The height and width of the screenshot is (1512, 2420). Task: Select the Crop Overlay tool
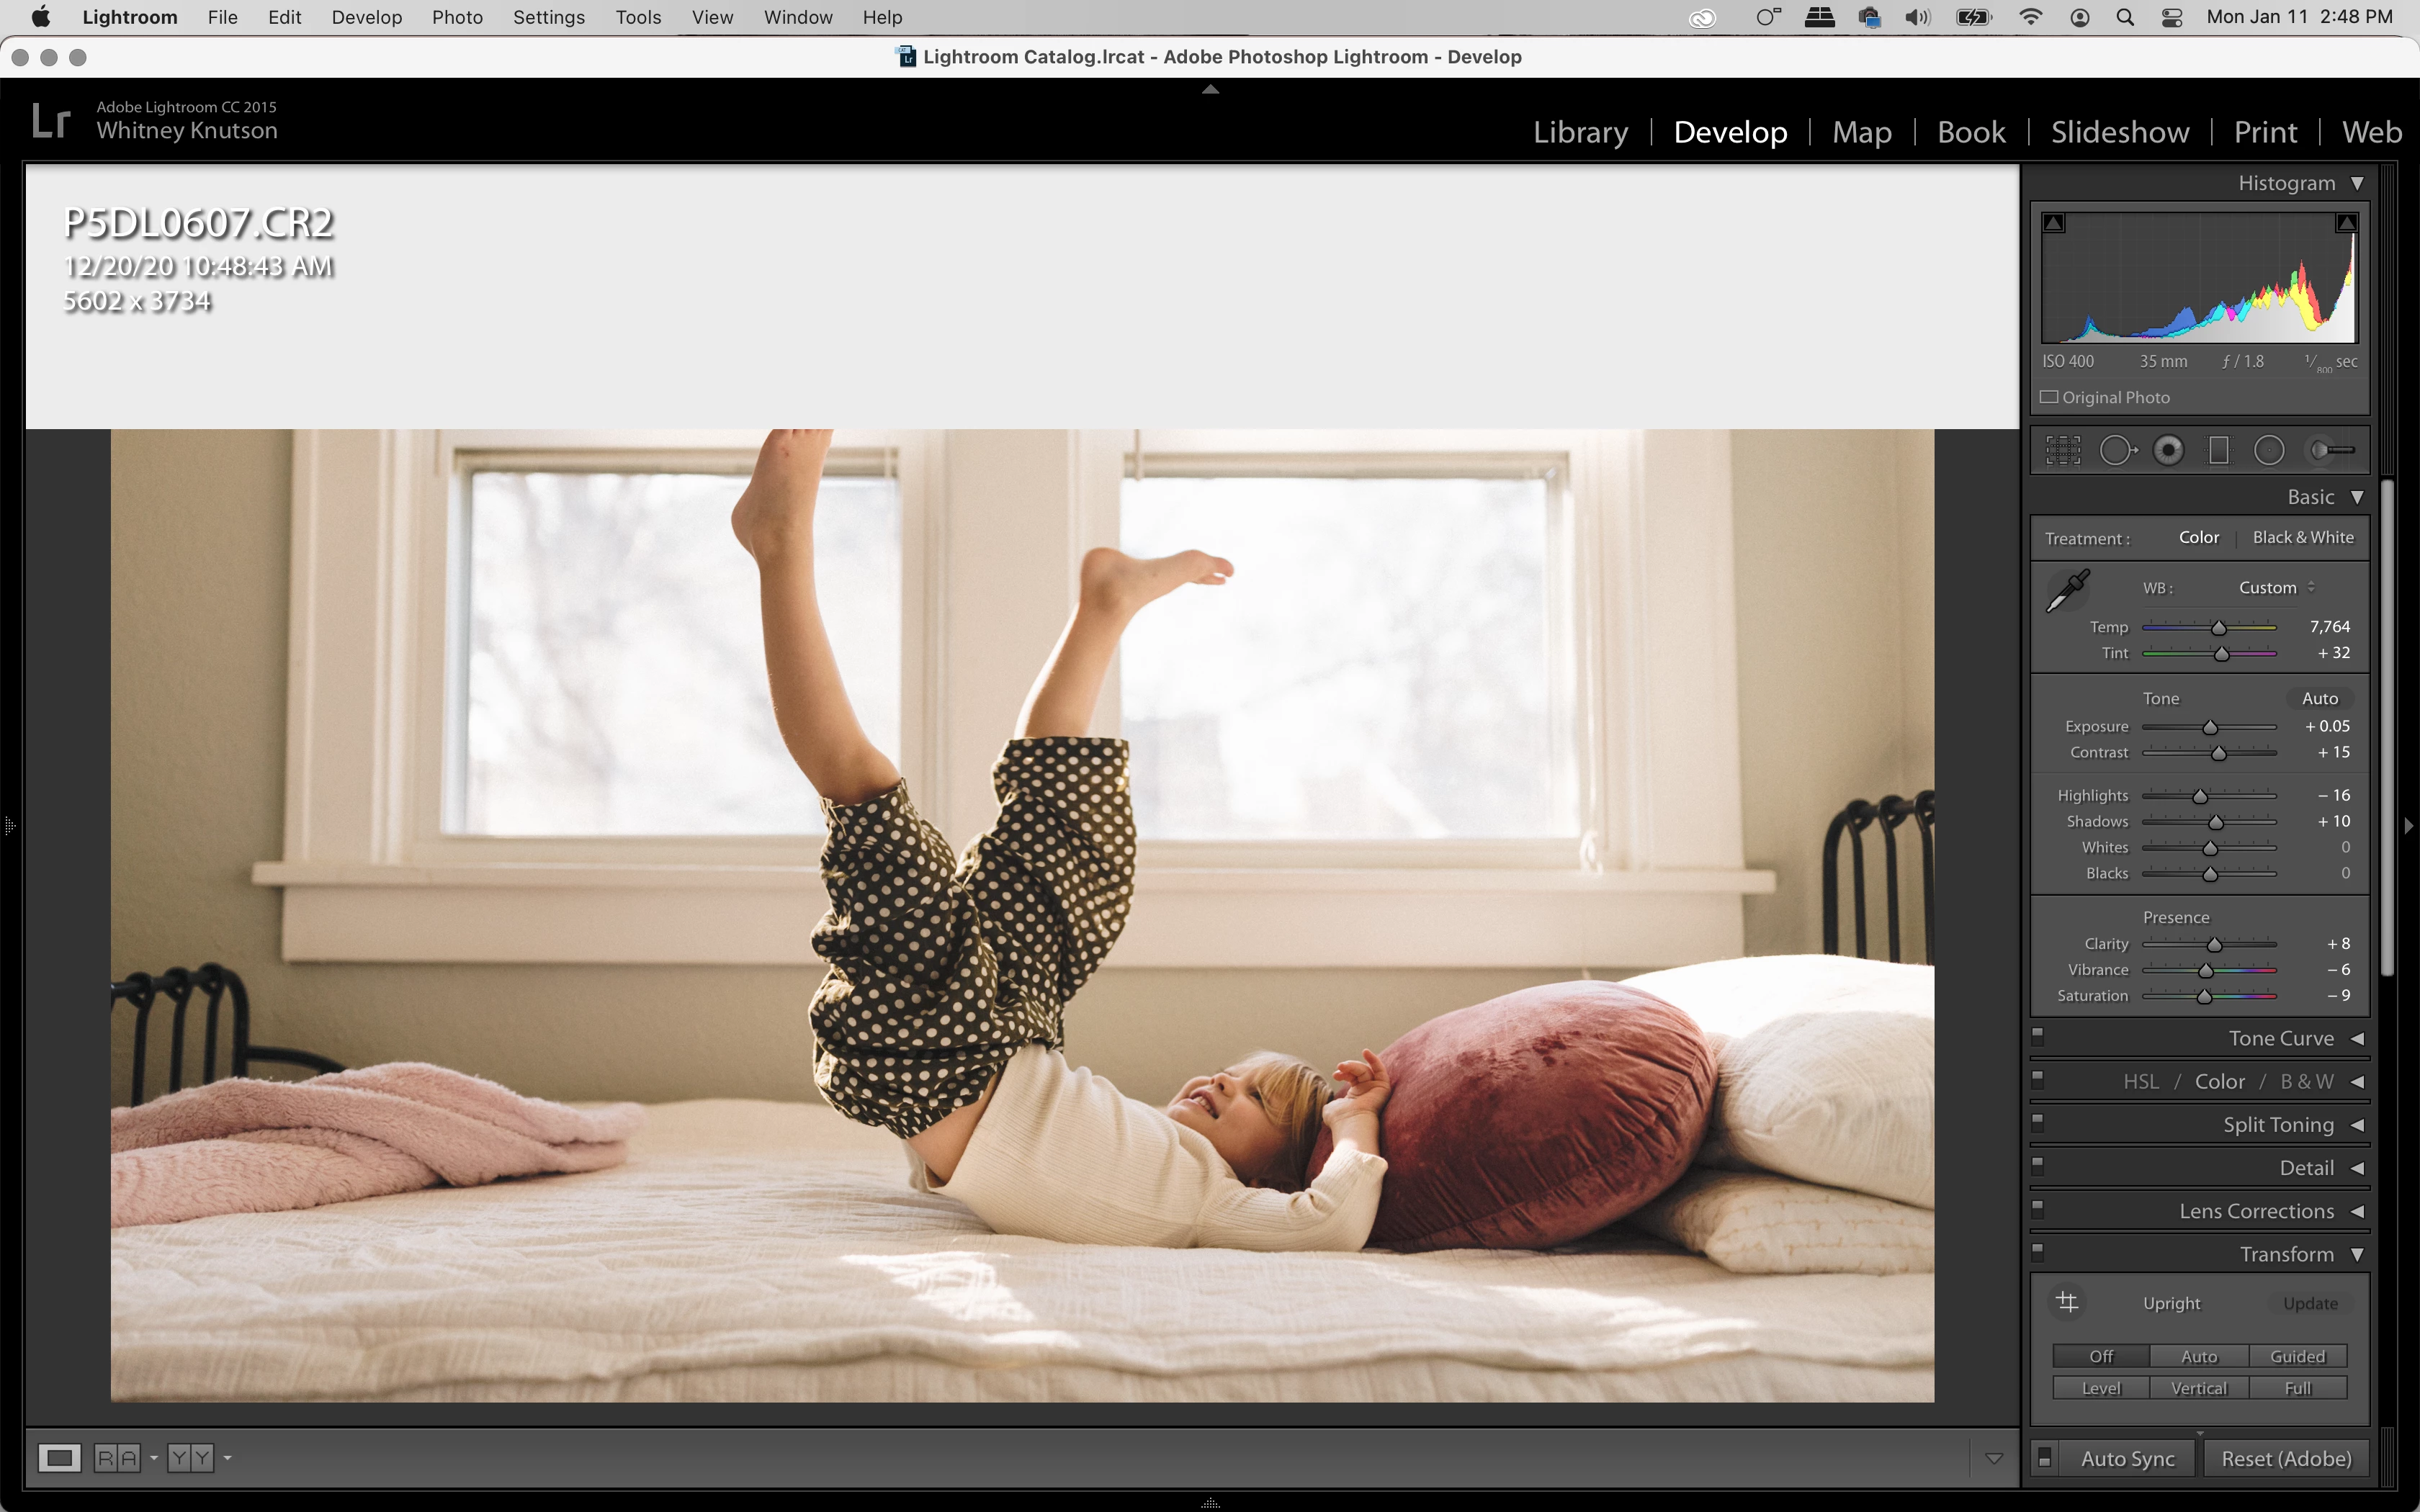(2062, 450)
